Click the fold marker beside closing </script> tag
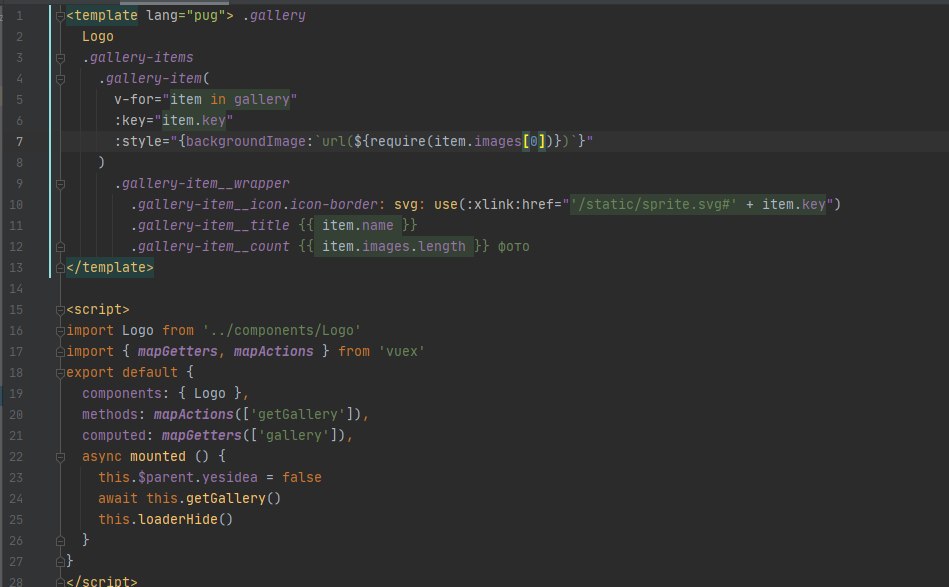Viewport: 949px width, 587px height. click(61, 582)
